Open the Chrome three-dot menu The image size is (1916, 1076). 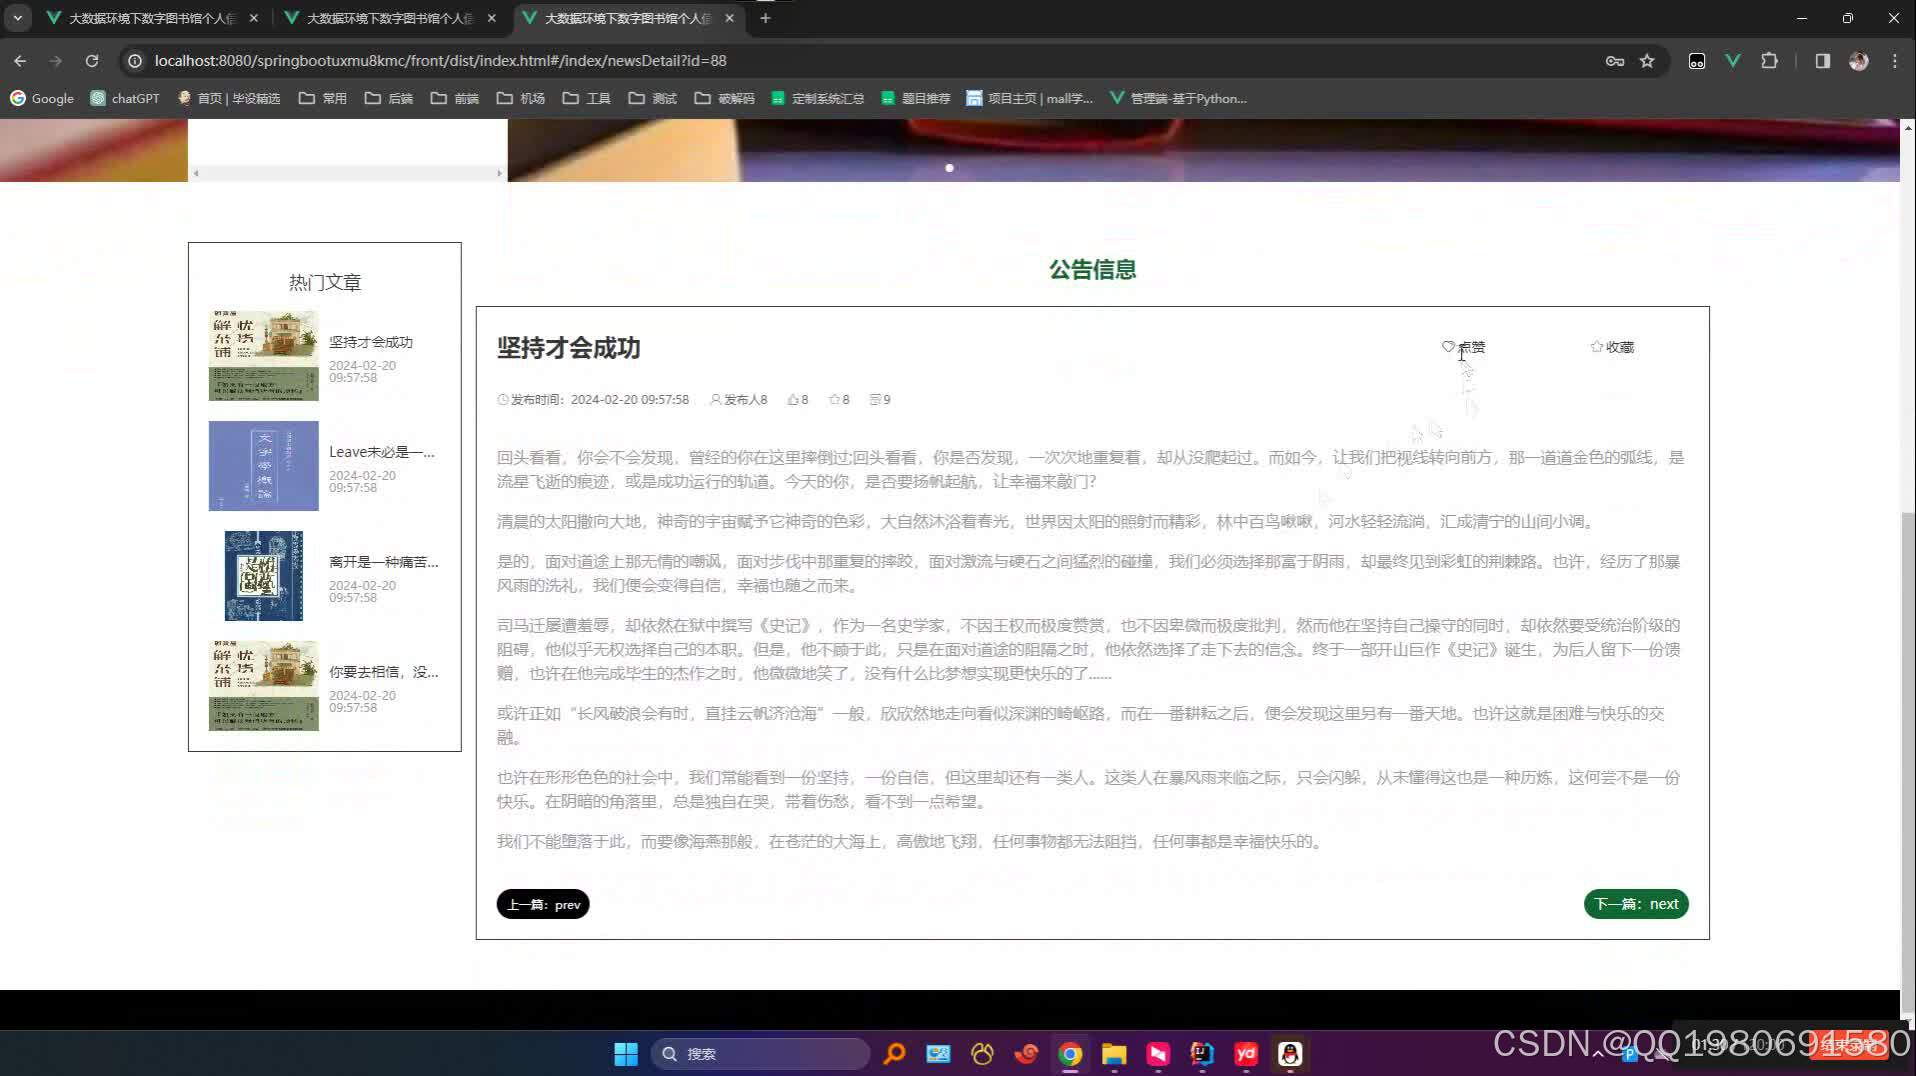pyautogui.click(x=1894, y=61)
